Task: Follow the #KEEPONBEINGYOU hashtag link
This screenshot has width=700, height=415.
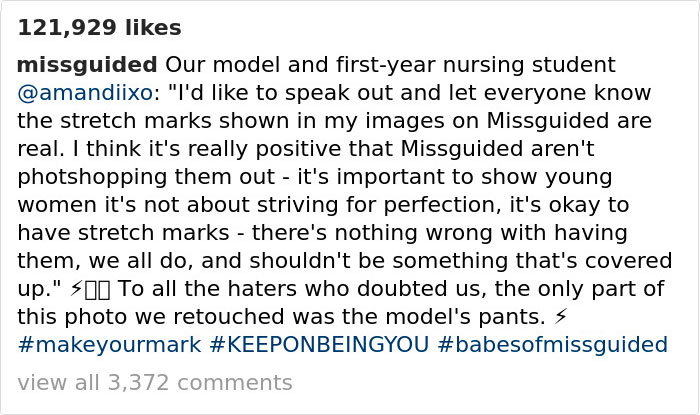Action: tap(319, 345)
